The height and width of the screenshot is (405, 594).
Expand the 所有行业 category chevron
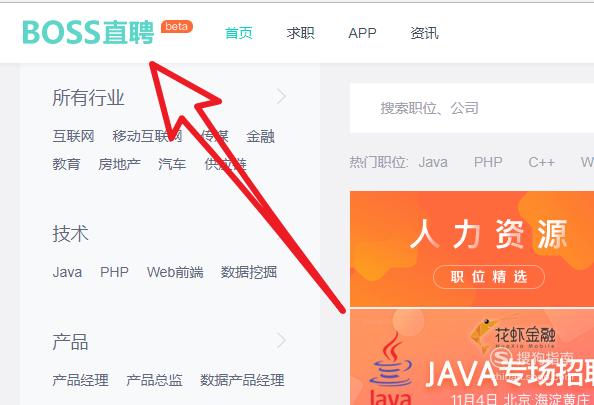(x=281, y=96)
